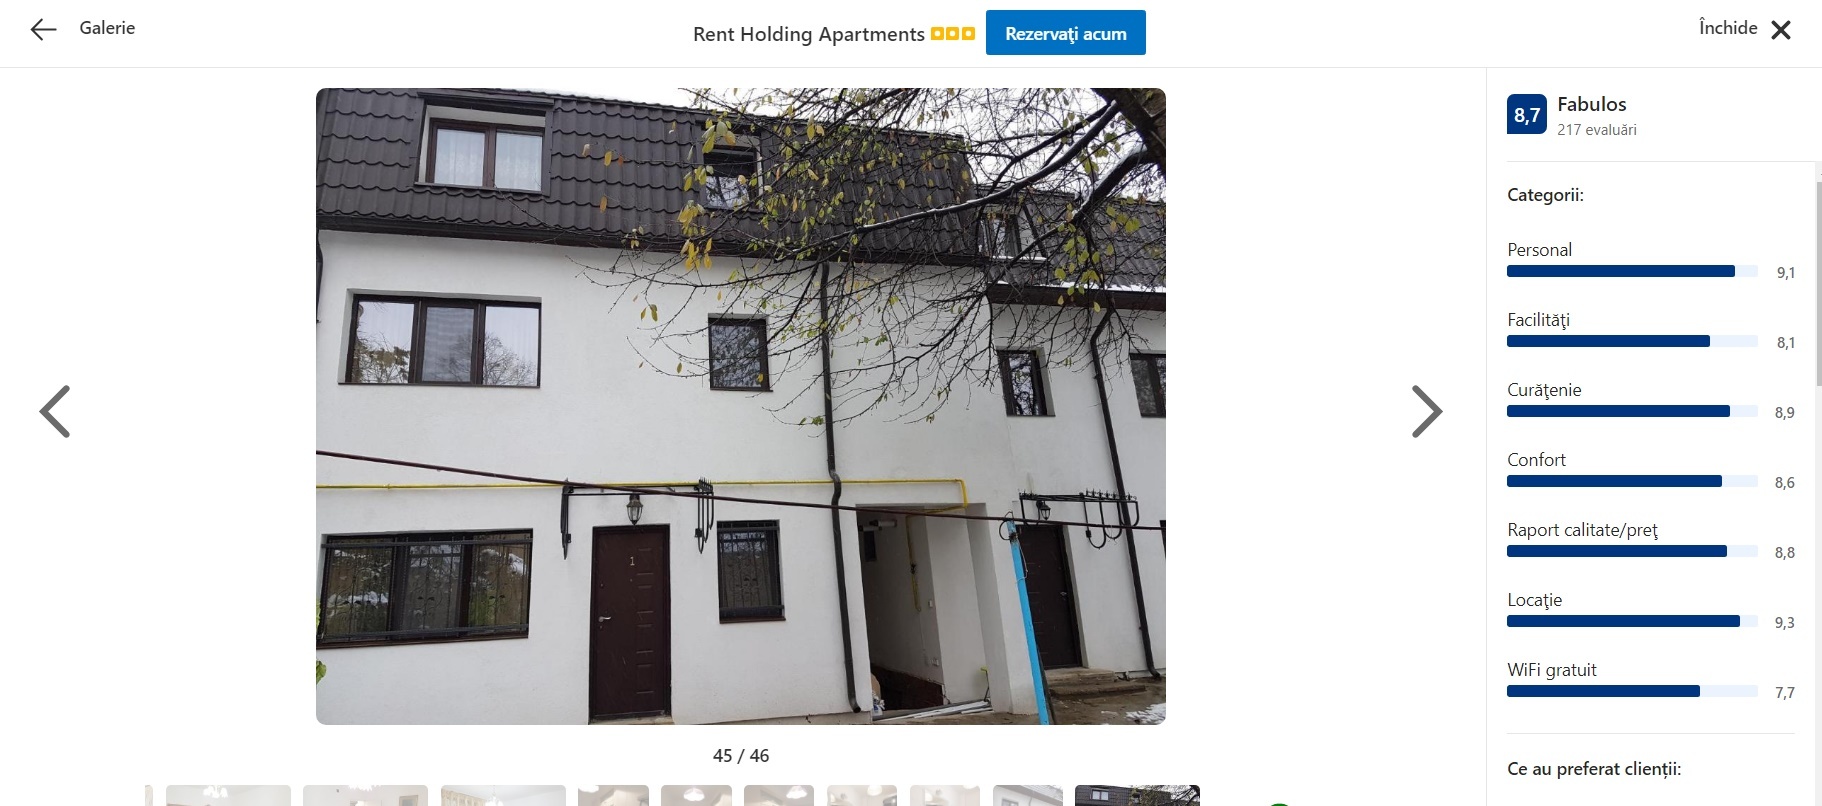Advance to next photo with right chevron

[x=1427, y=411]
